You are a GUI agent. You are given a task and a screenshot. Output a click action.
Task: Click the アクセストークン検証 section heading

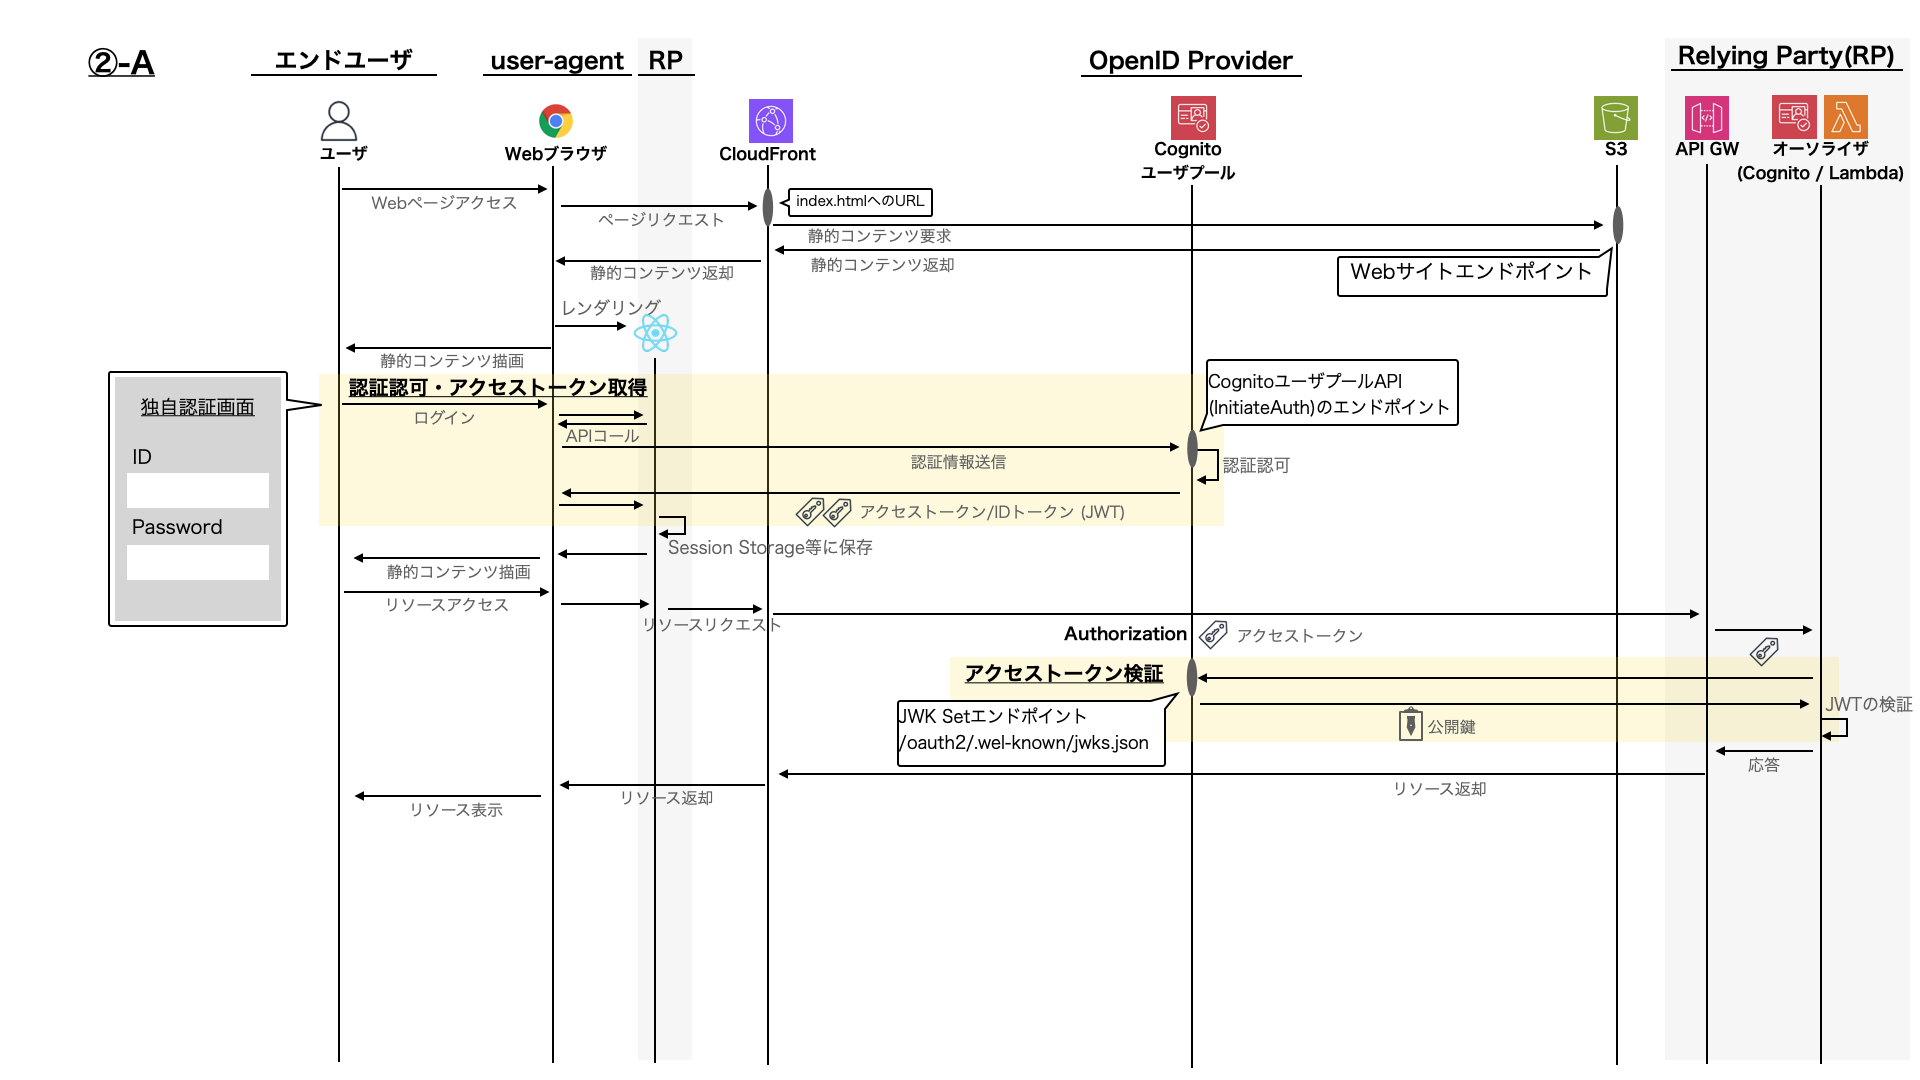click(x=1063, y=674)
